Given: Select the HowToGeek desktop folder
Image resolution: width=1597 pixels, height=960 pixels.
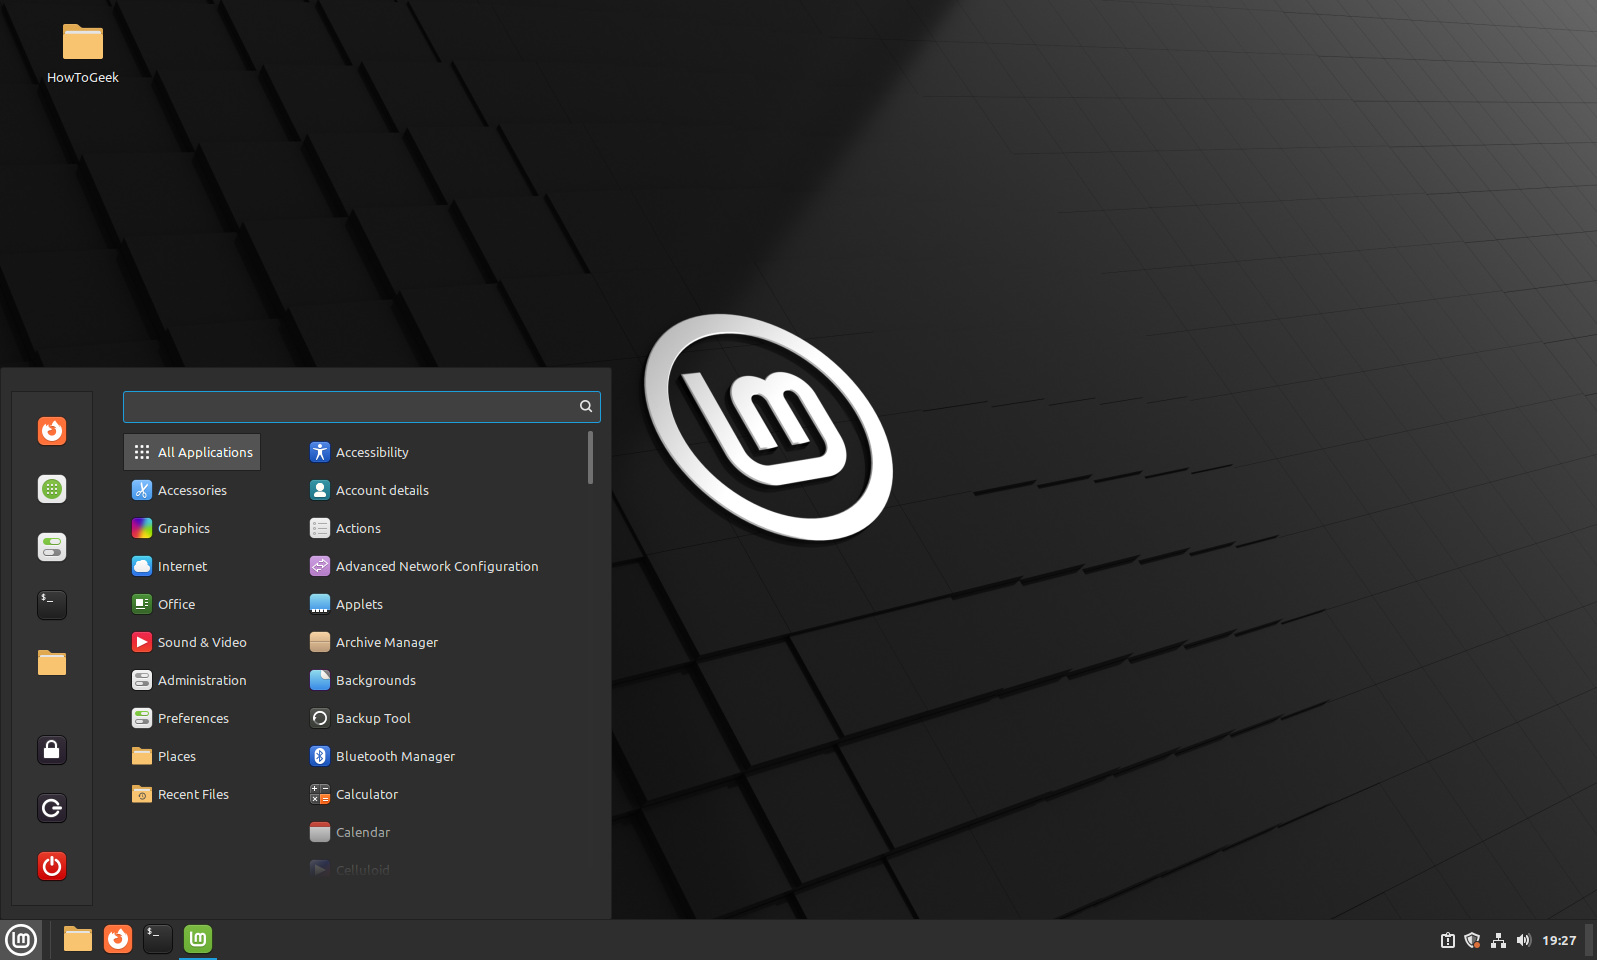Looking at the screenshot, I should [83, 54].
